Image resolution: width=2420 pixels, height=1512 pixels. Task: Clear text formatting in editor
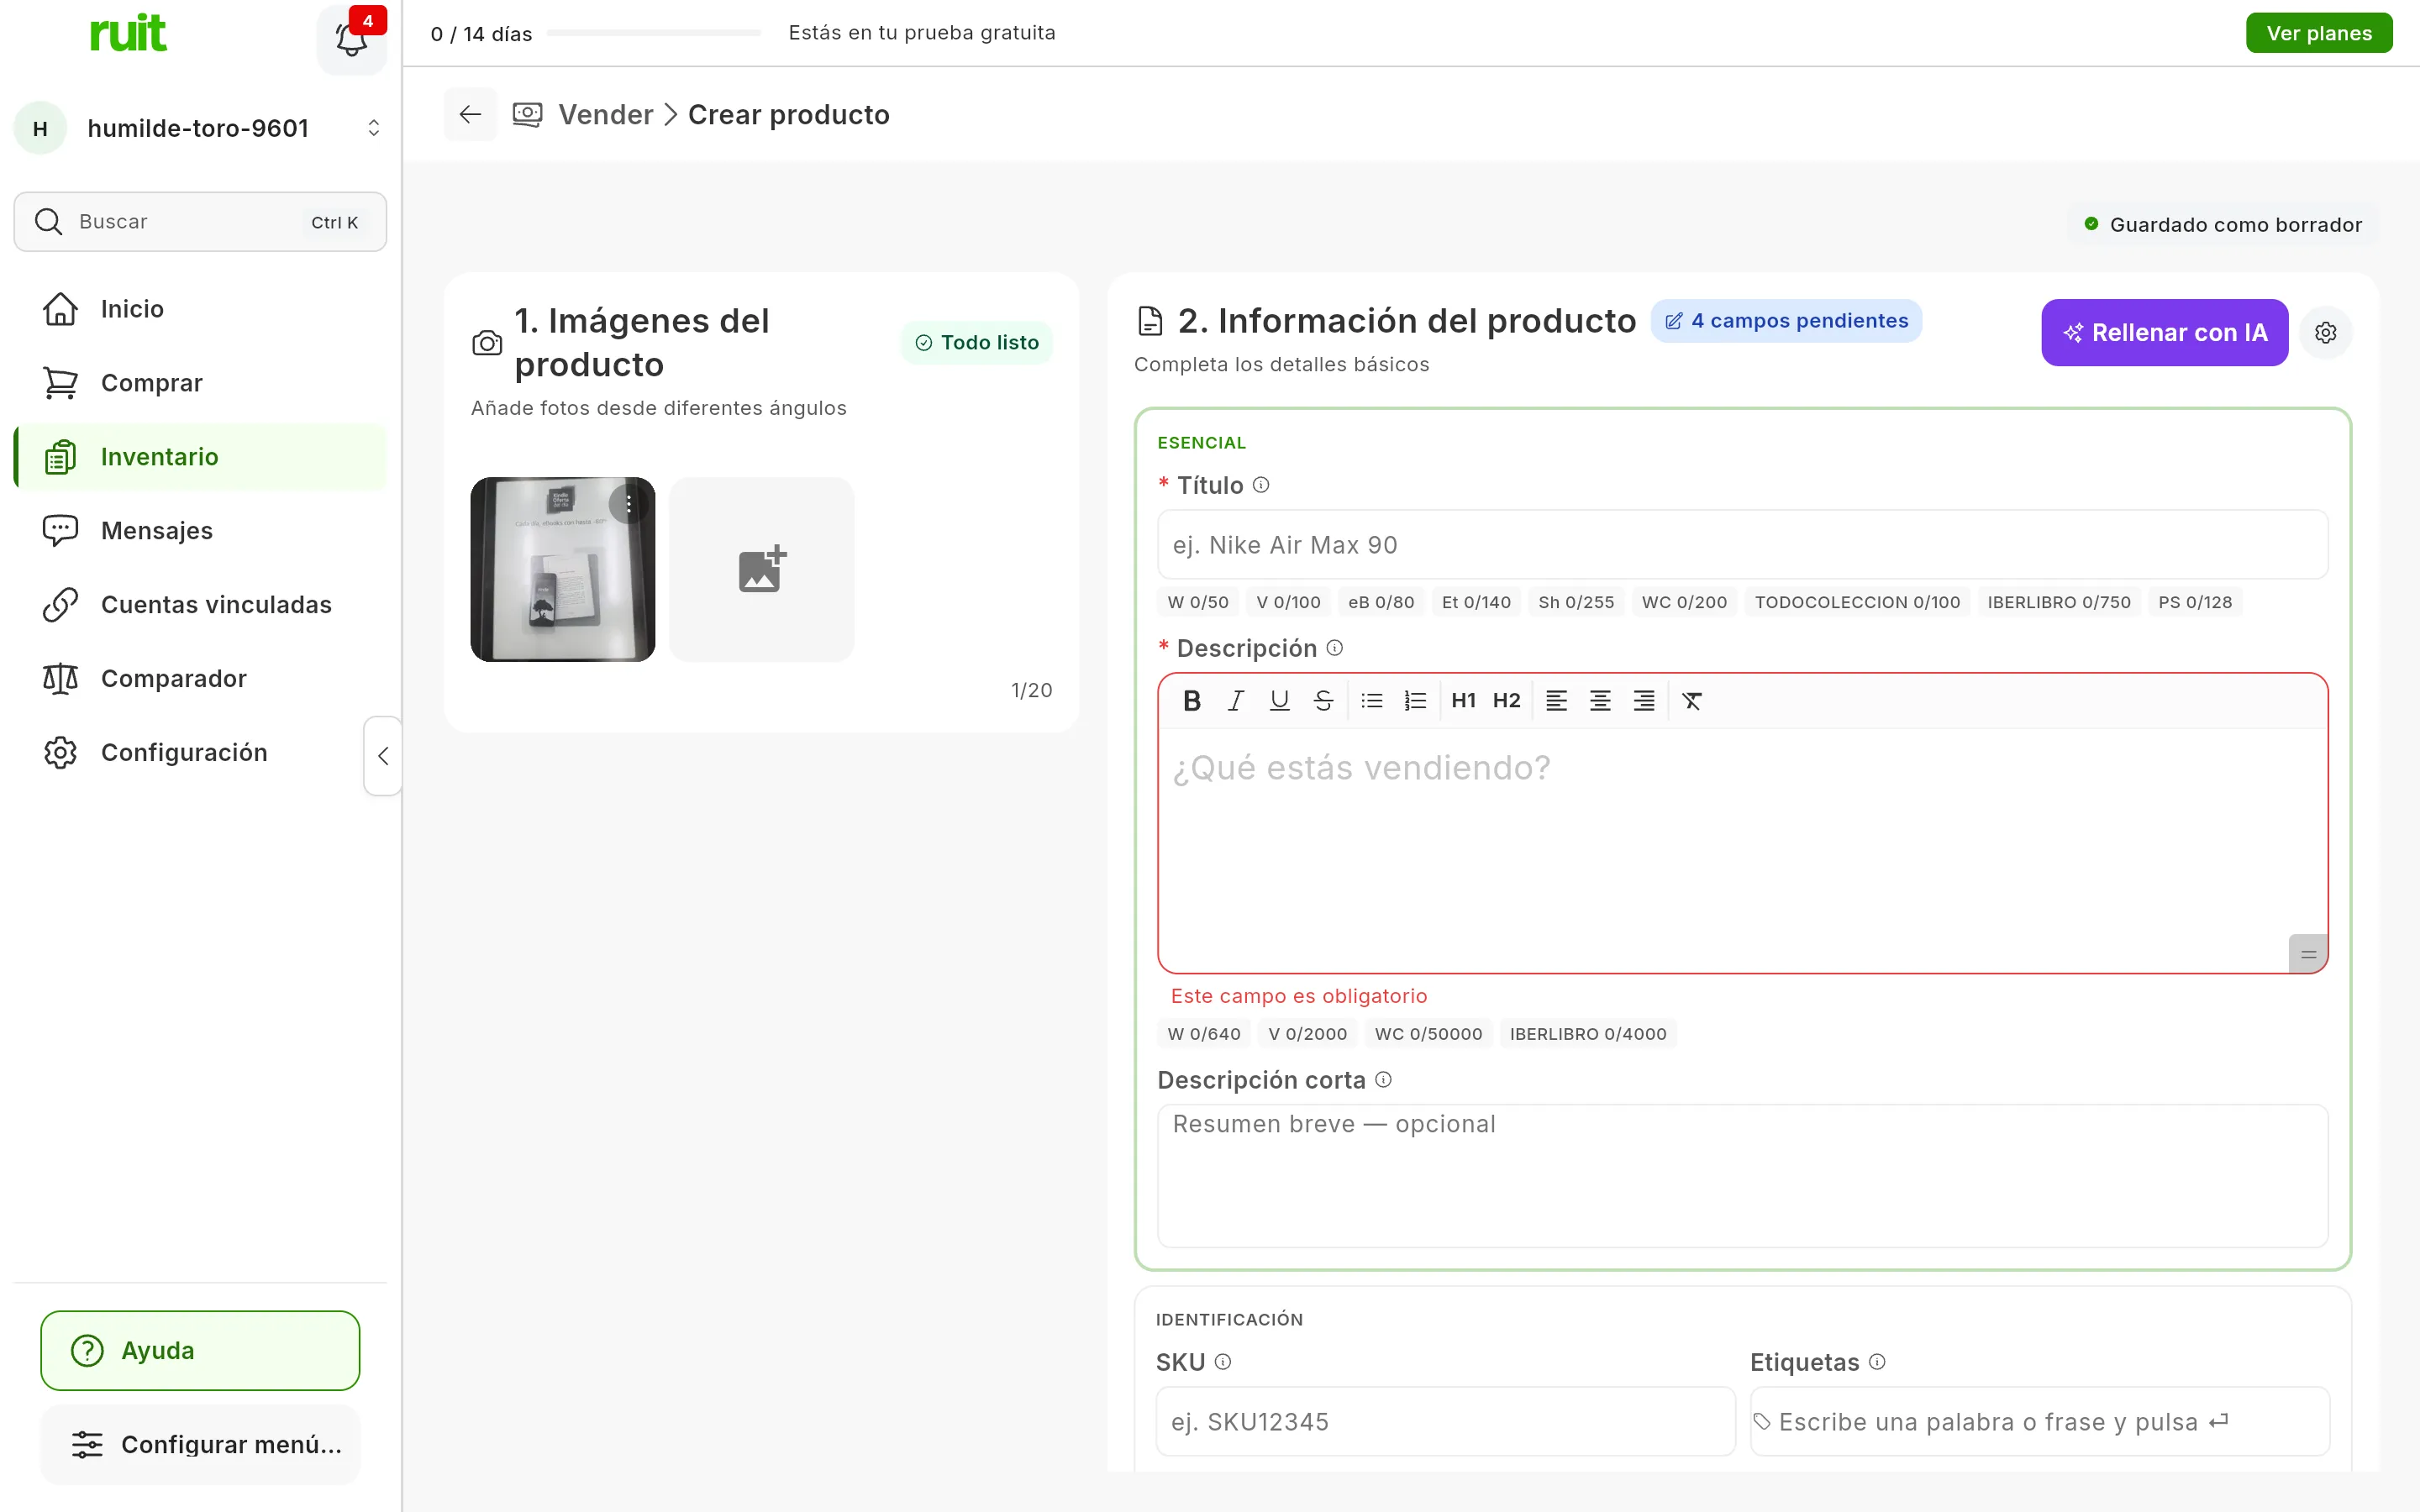click(x=1692, y=701)
